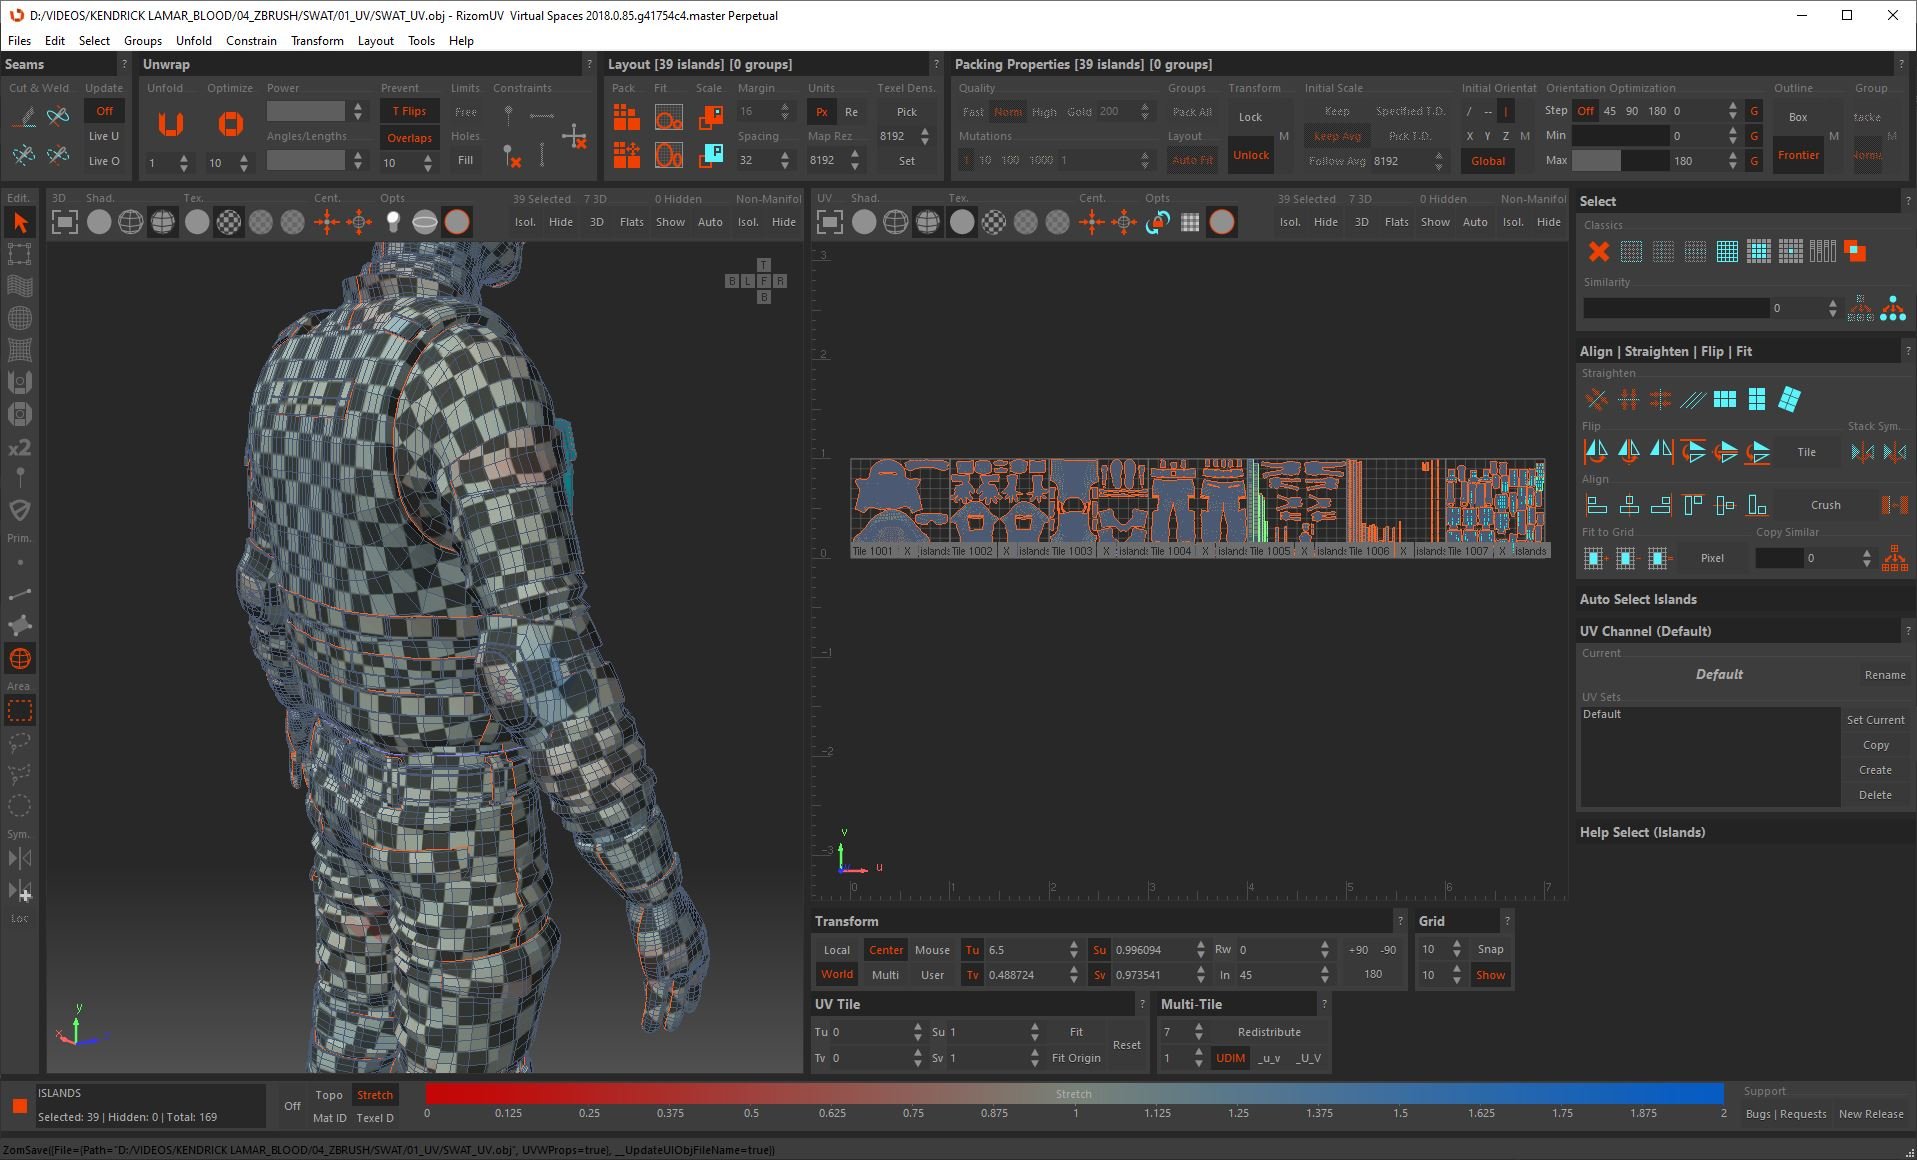Click the Stretch color gradient bar

[x=1074, y=1094]
